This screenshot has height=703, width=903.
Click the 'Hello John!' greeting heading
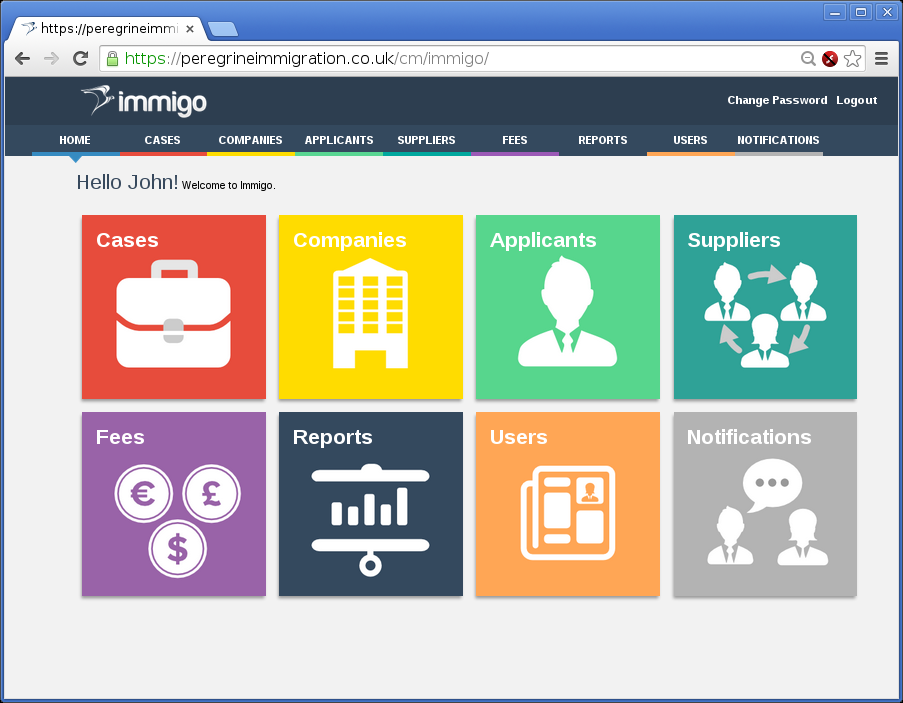point(127,183)
